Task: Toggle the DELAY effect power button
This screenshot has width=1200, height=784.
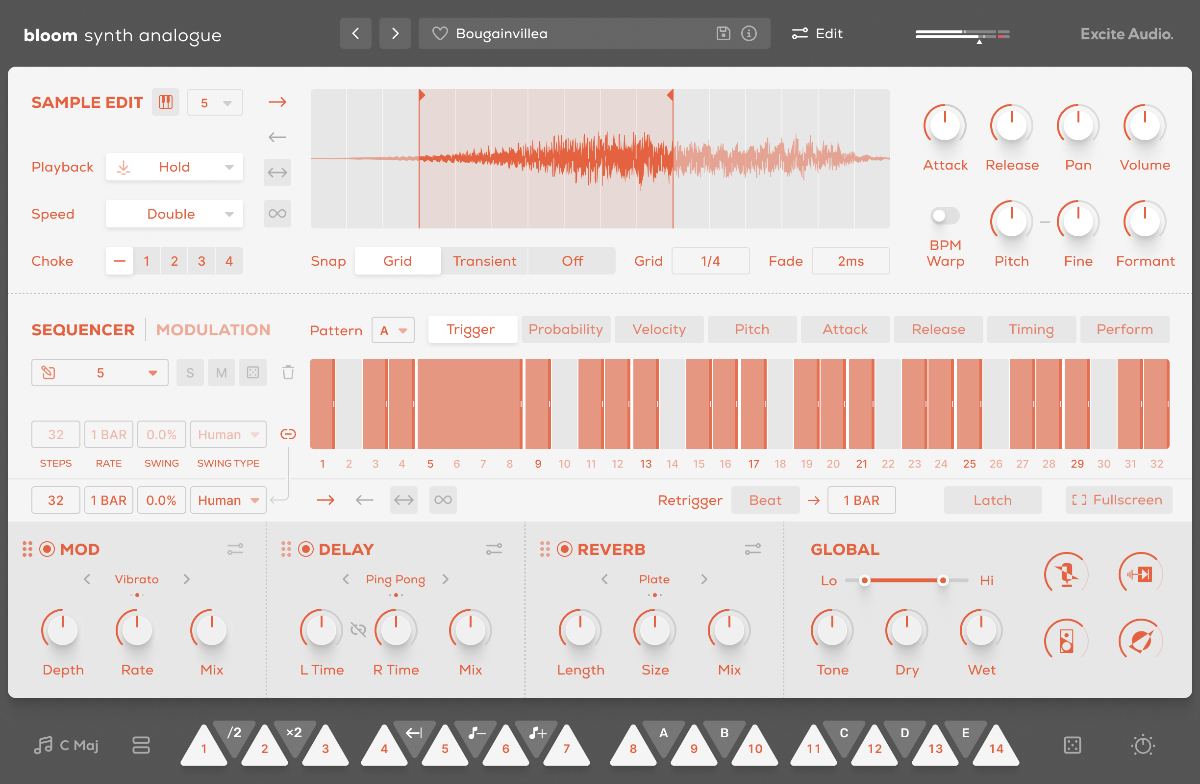Action: point(306,549)
